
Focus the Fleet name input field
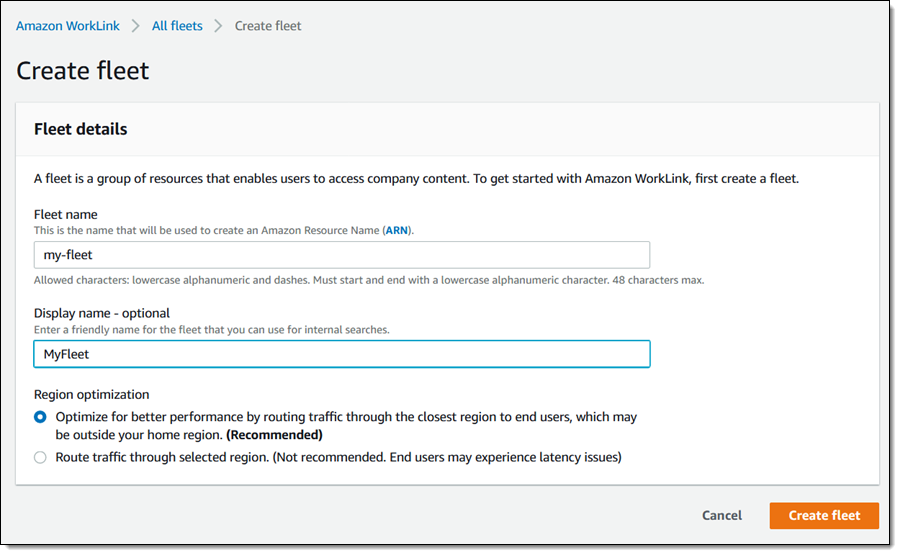(342, 255)
